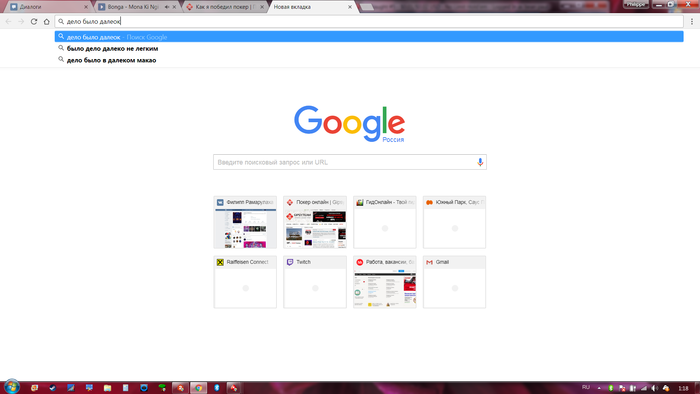Choose suggestion 'было дело далеко не легким'
The width and height of the screenshot is (700, 394).
(x=369, y=48)
